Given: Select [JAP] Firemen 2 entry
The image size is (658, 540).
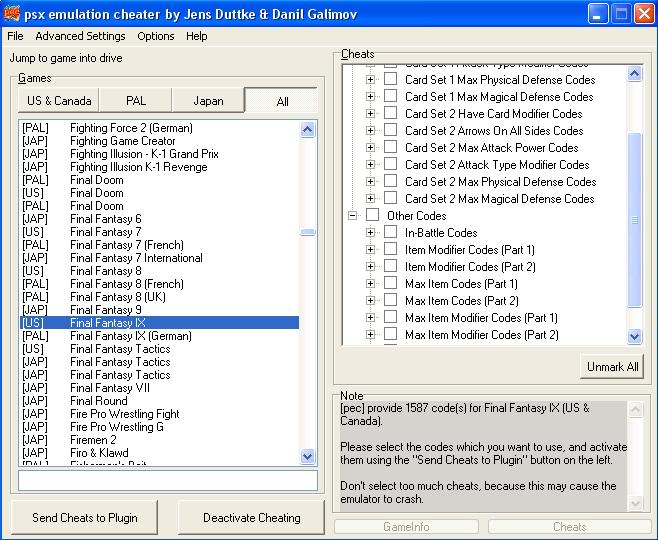Looking at the screenshot, I should point(159,440).
